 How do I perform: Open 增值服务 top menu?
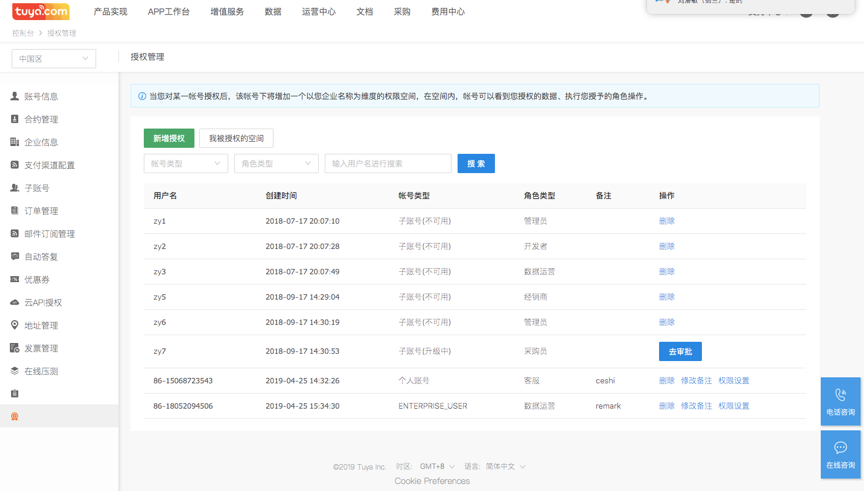click(x=227, y=12)
